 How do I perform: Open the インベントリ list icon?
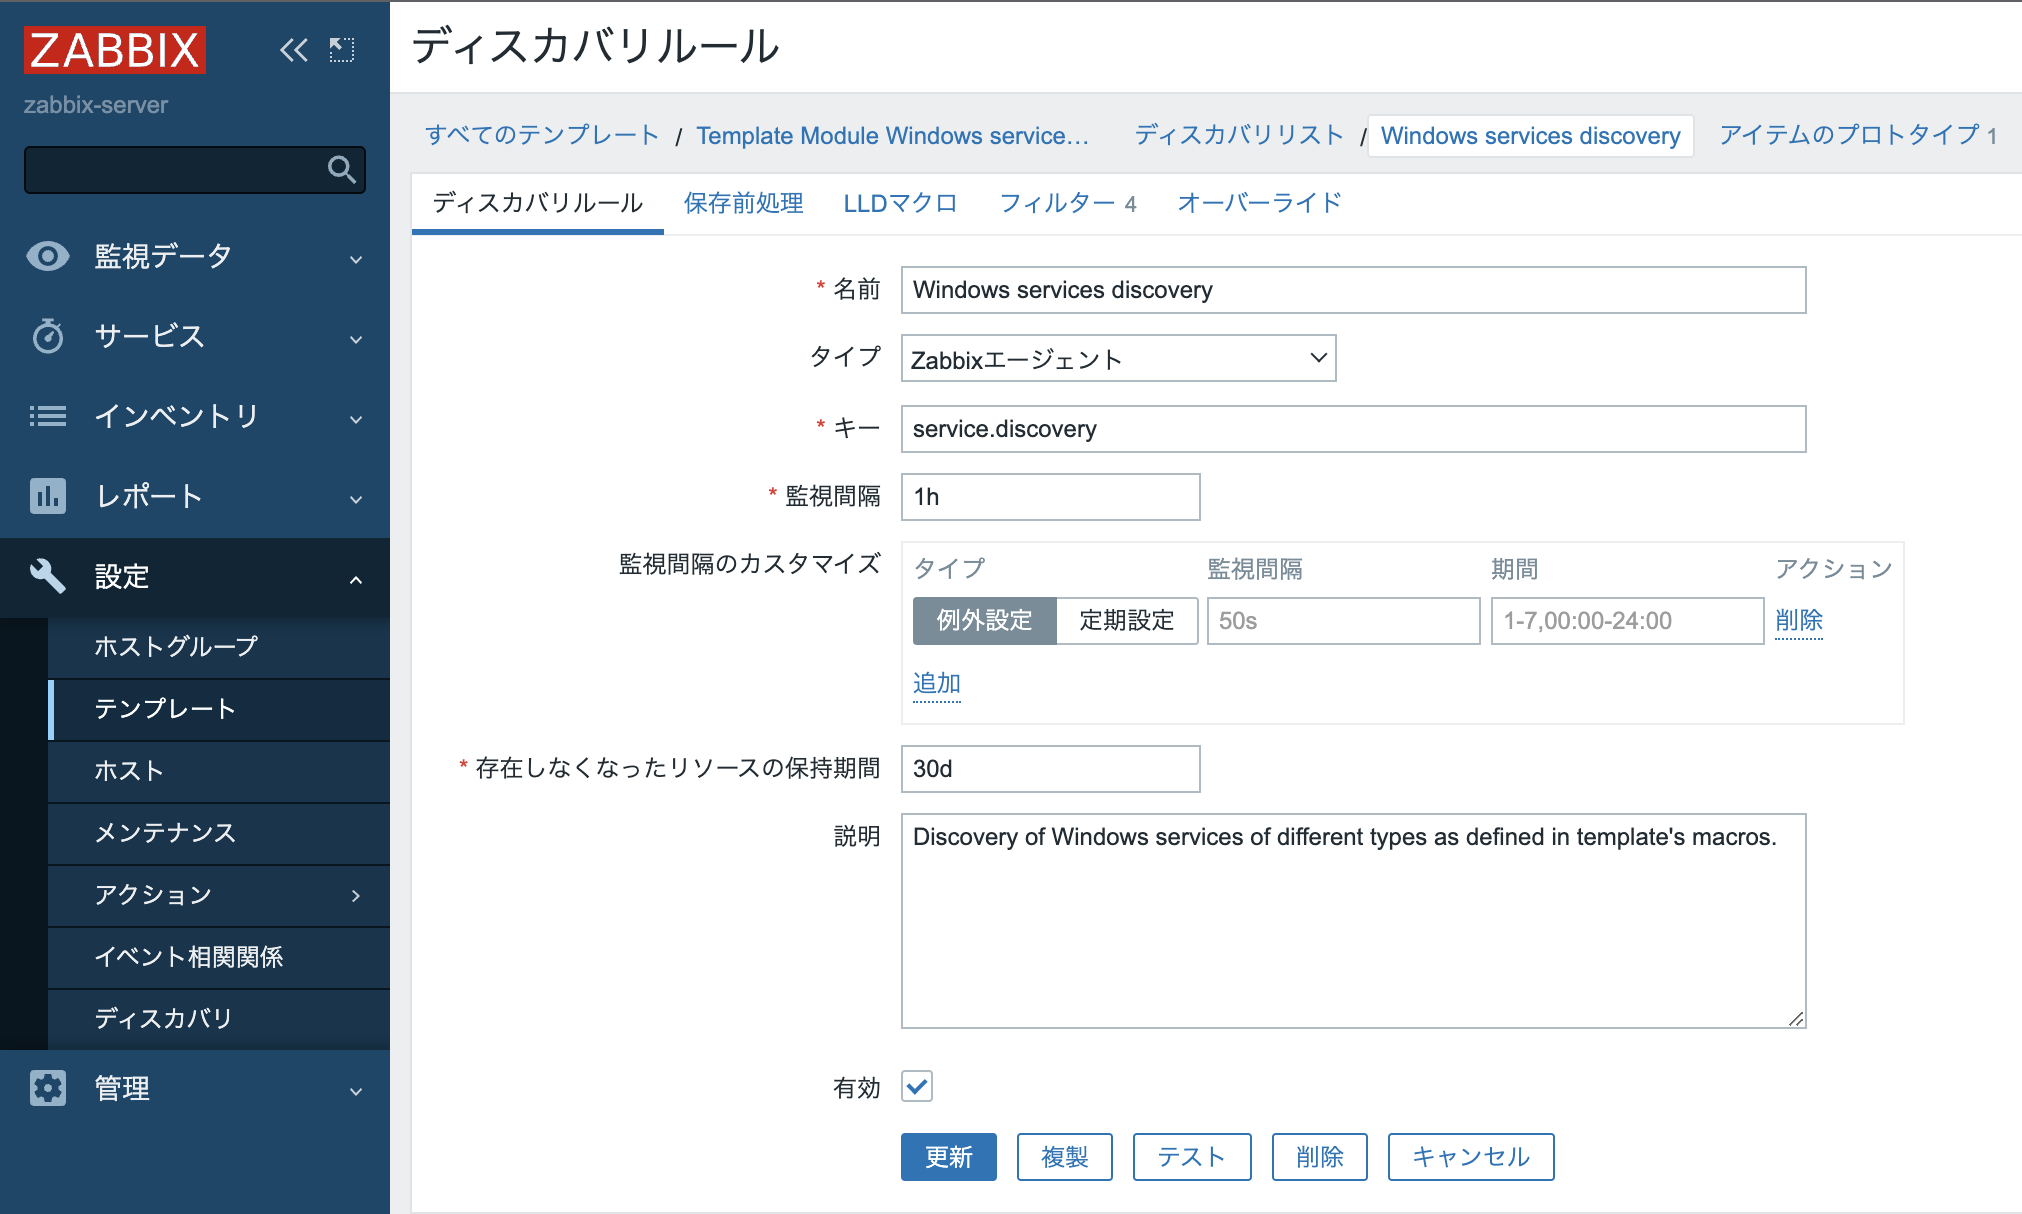47,416
